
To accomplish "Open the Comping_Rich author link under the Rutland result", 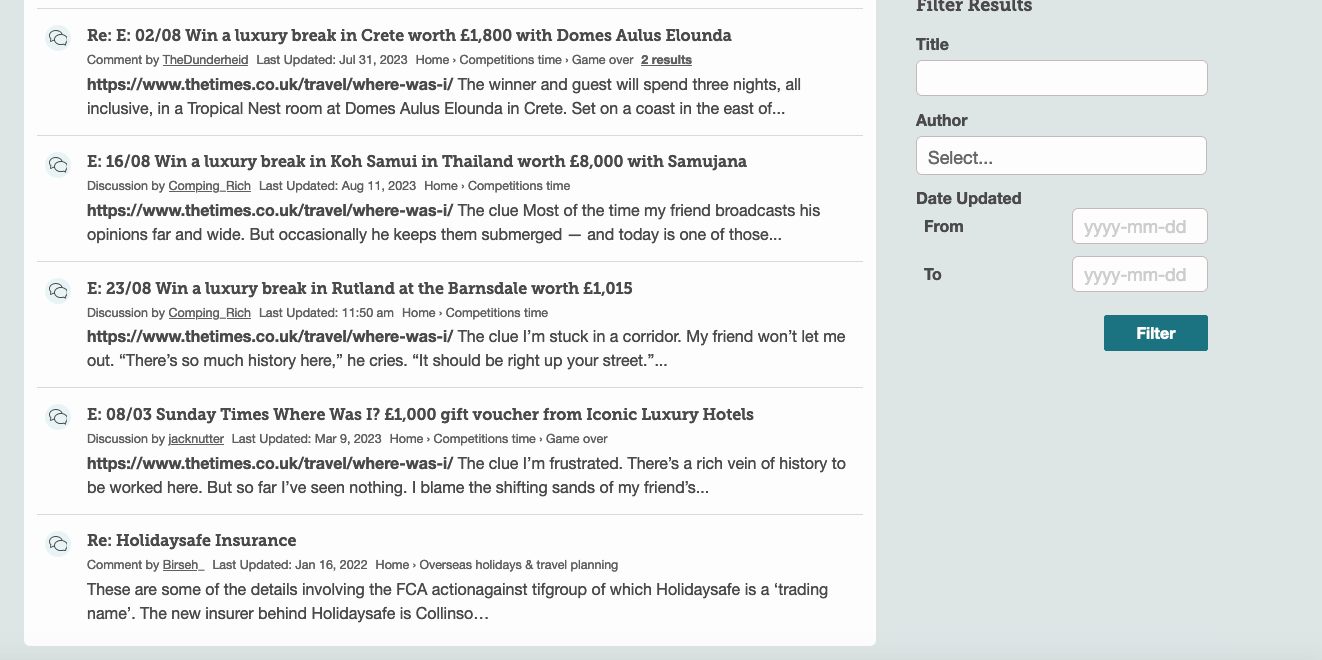I will click(210, 313).
